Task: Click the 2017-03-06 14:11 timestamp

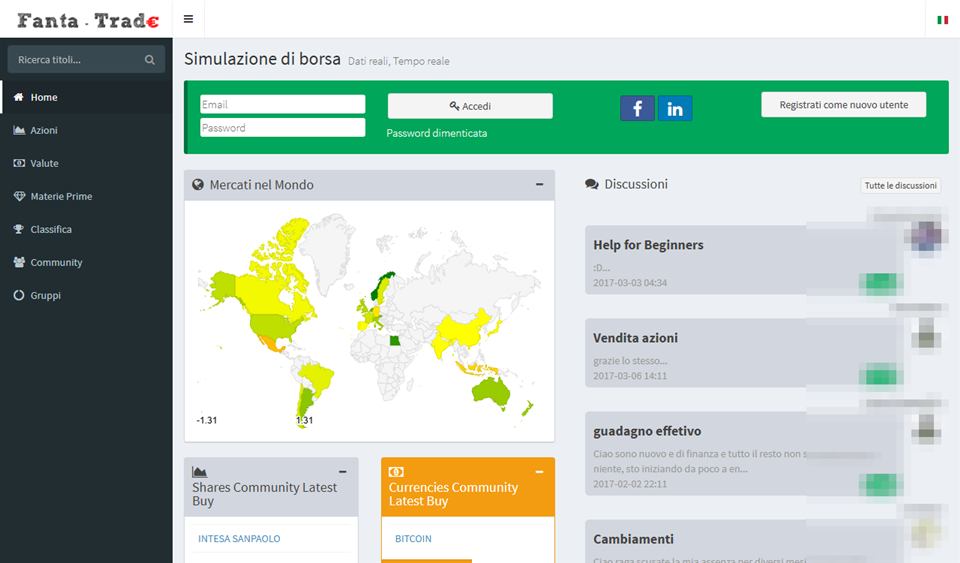Action: pos(630,376)
